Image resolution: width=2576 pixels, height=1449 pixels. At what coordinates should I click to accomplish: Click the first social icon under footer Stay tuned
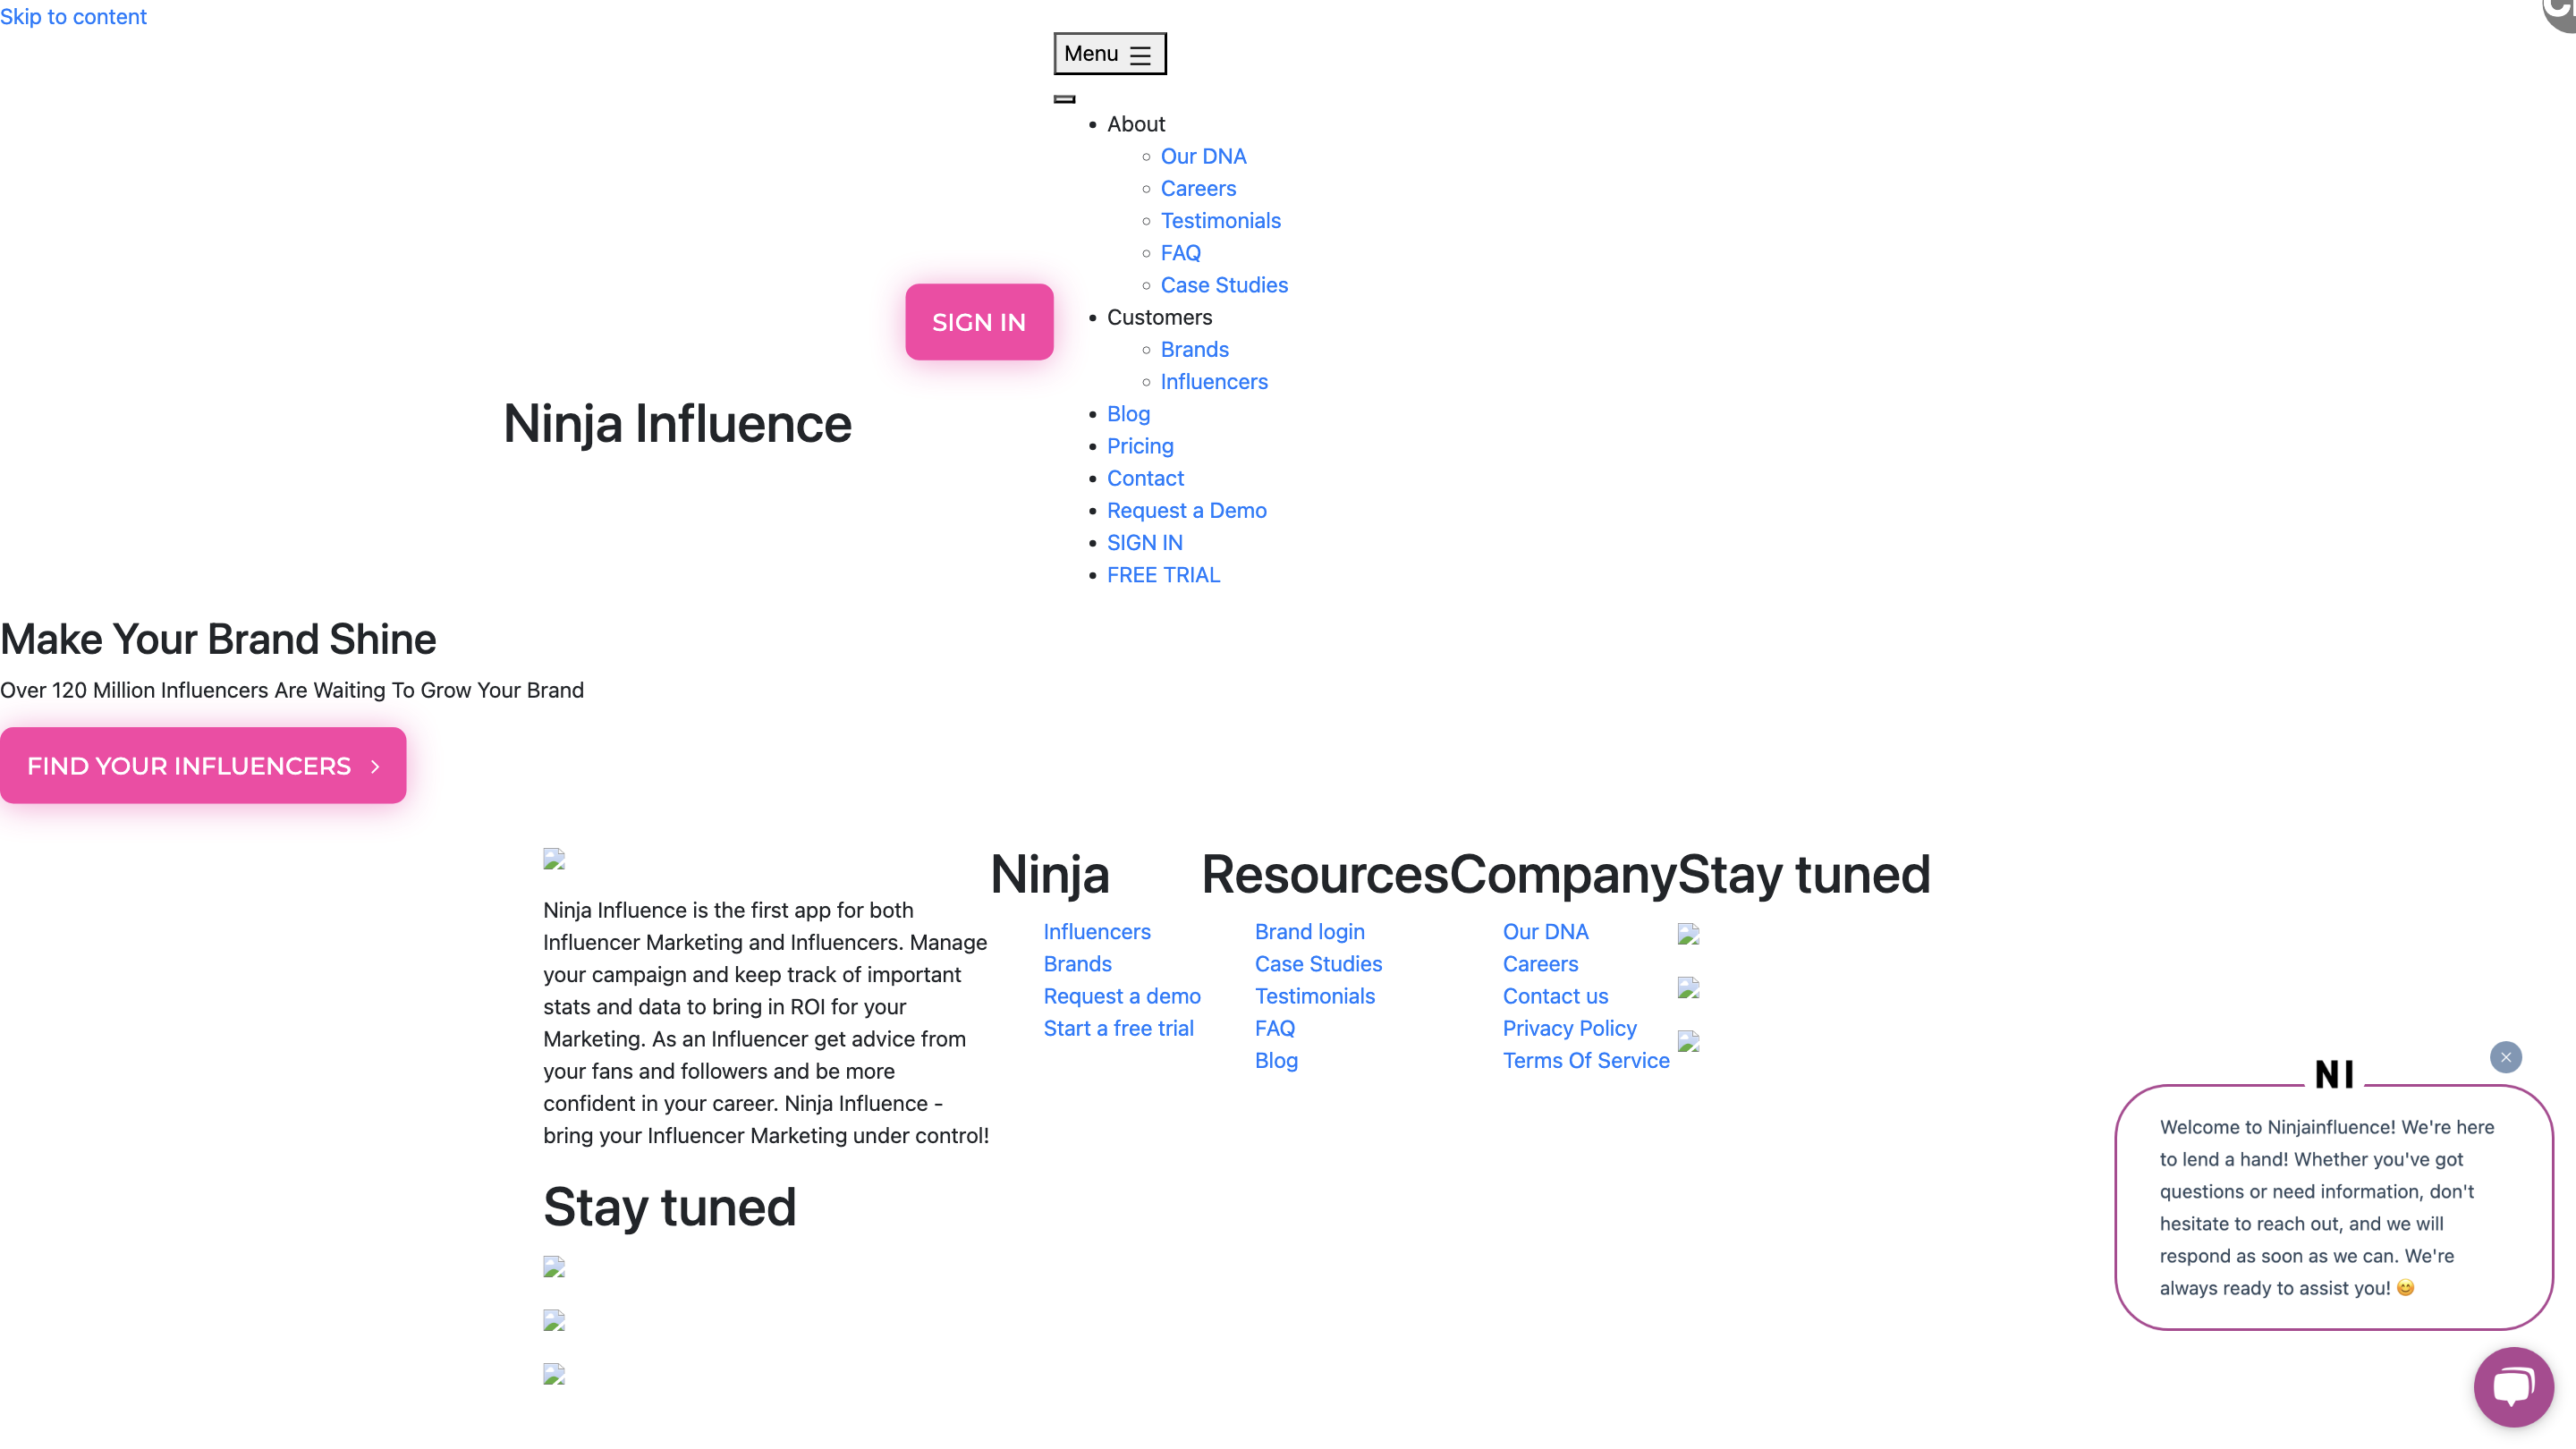click(1689, 936)
